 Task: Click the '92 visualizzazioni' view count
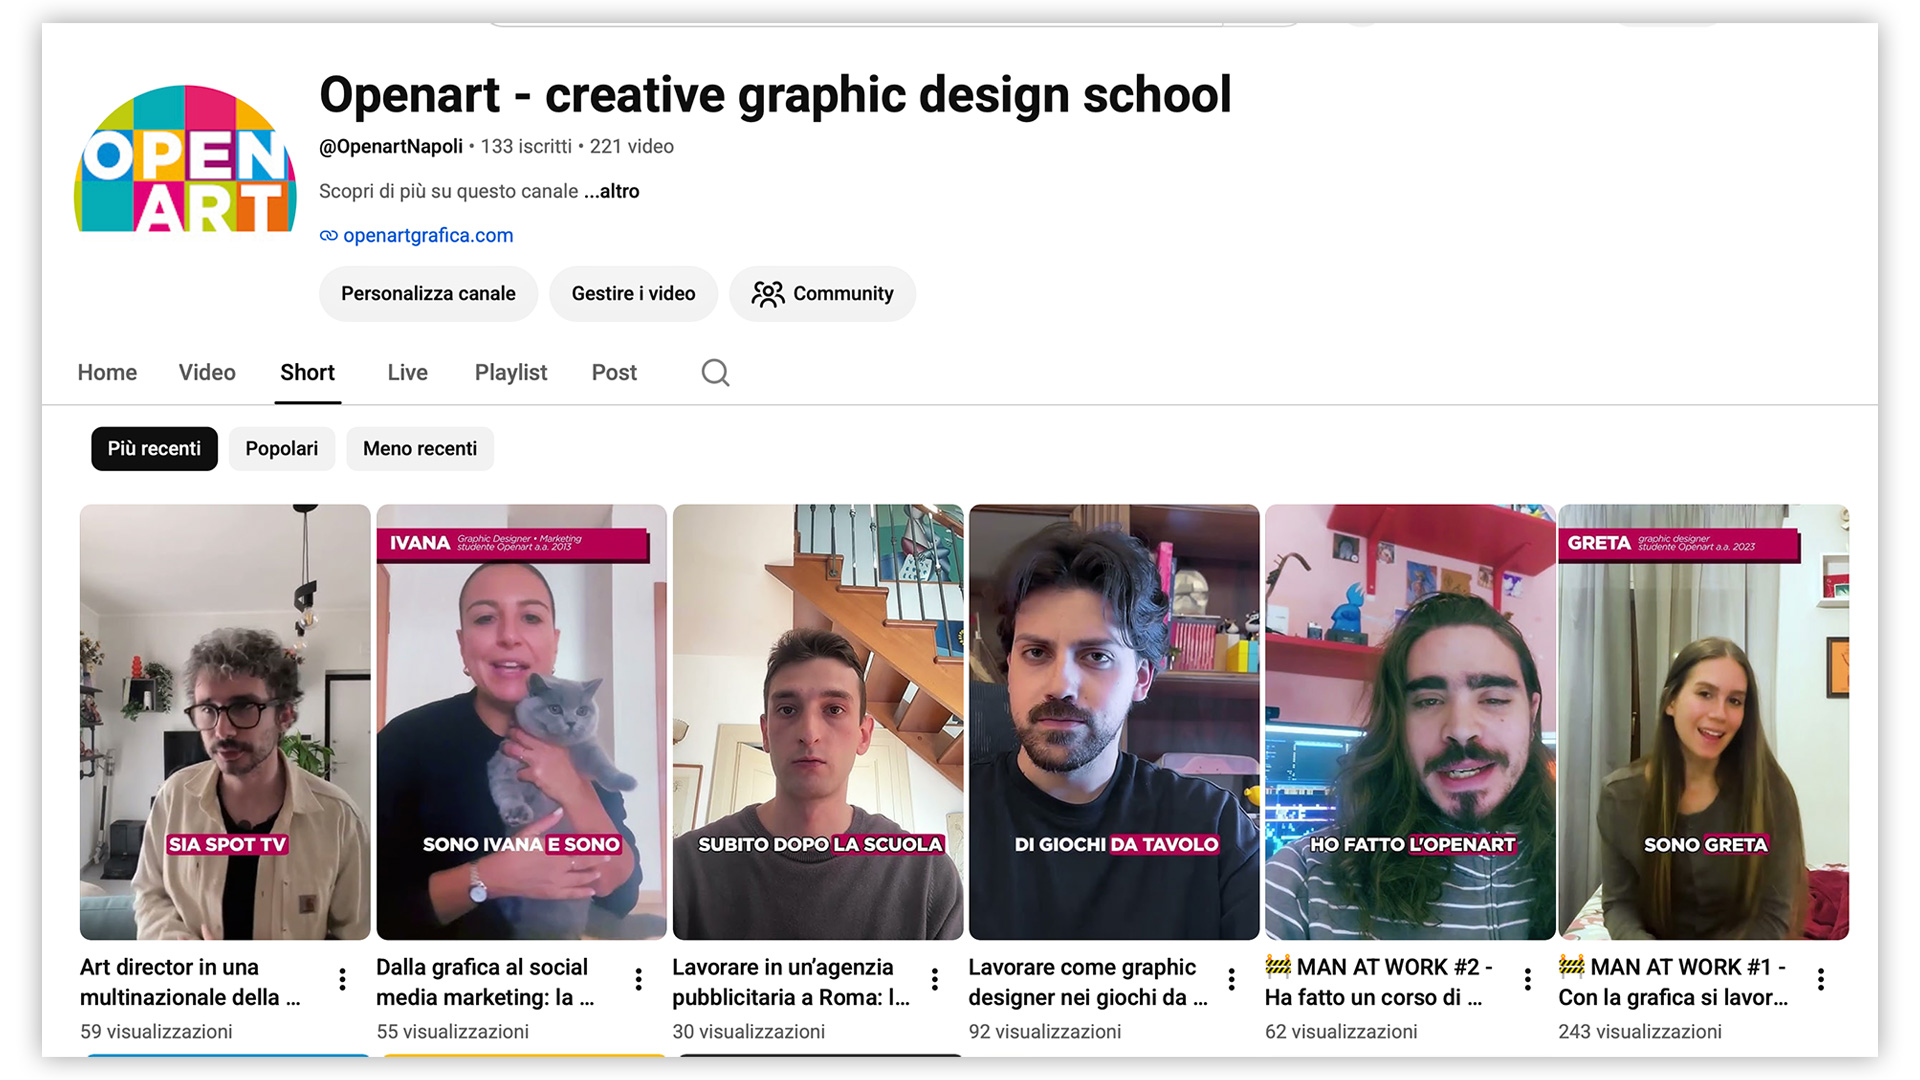pos(1045,1032)
